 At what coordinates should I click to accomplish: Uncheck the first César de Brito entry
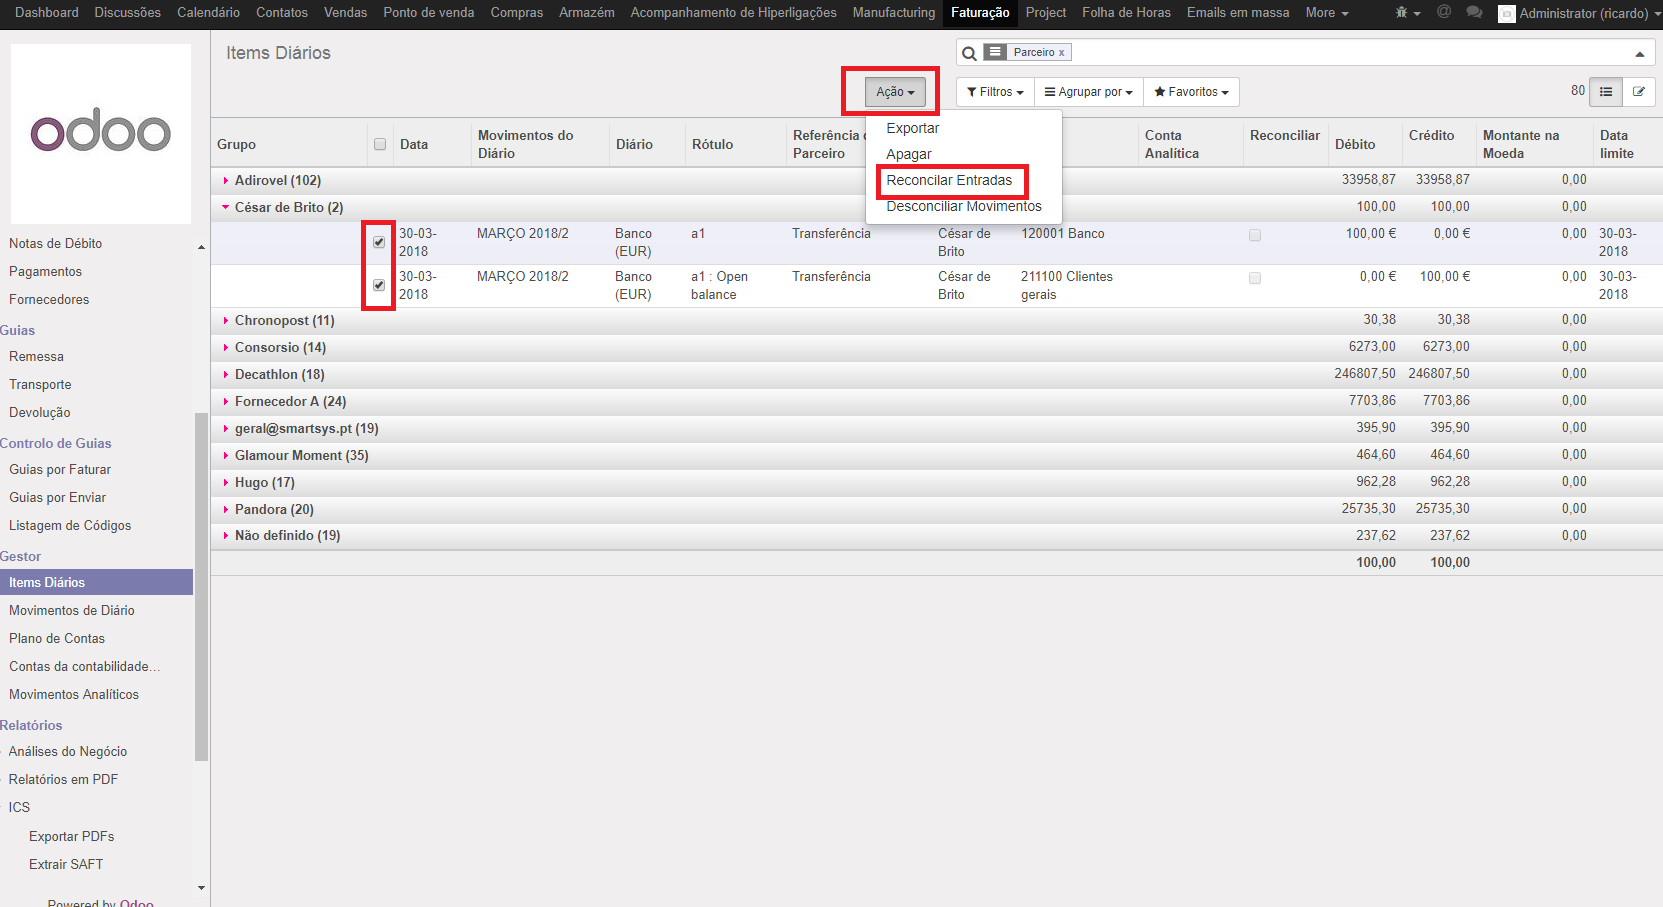[x=379, y=242]
